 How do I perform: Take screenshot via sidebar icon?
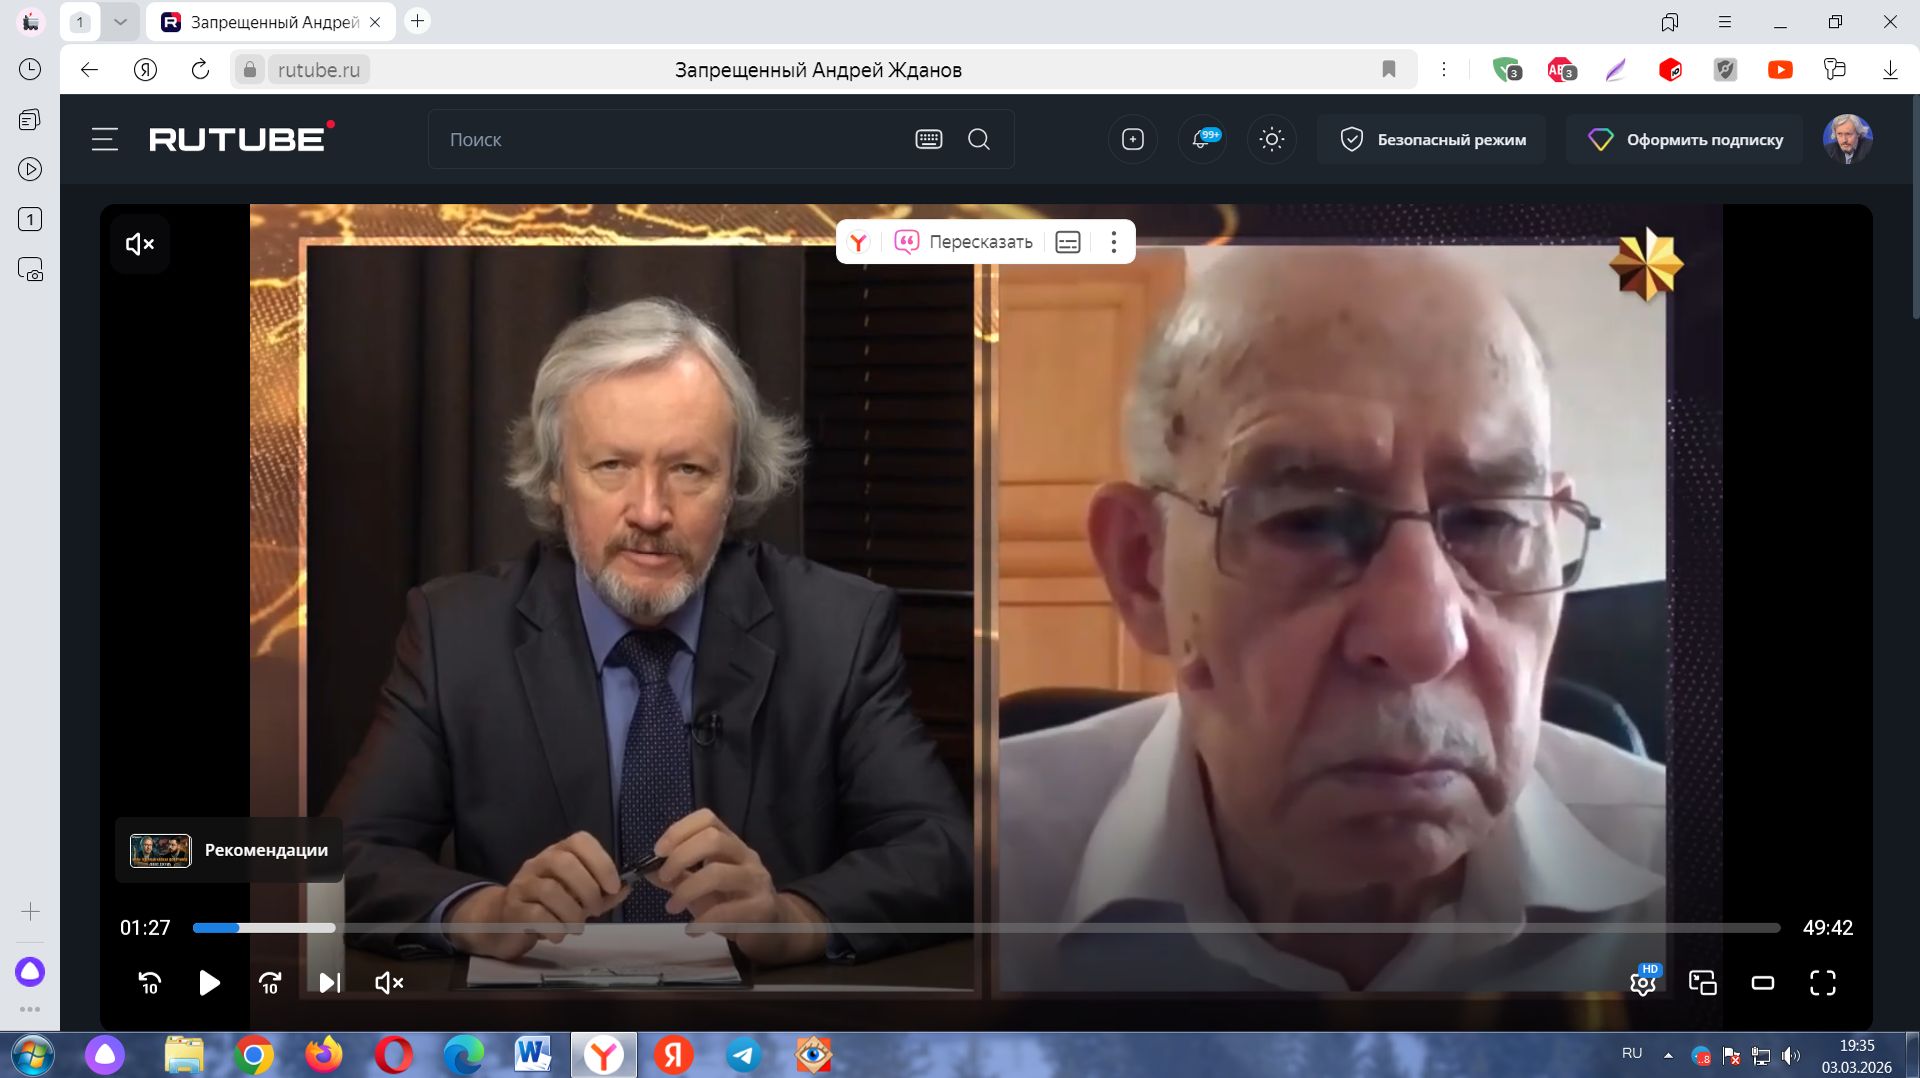(30, 270)
